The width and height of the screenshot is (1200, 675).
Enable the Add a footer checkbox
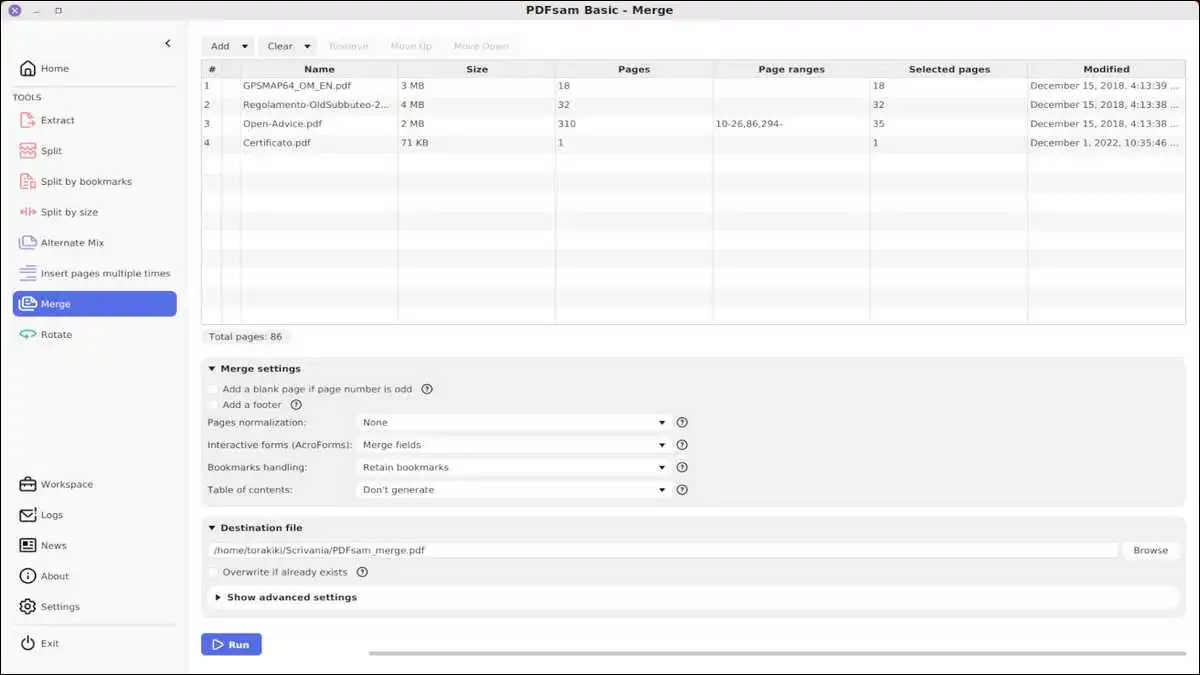(x=213, y=405)
